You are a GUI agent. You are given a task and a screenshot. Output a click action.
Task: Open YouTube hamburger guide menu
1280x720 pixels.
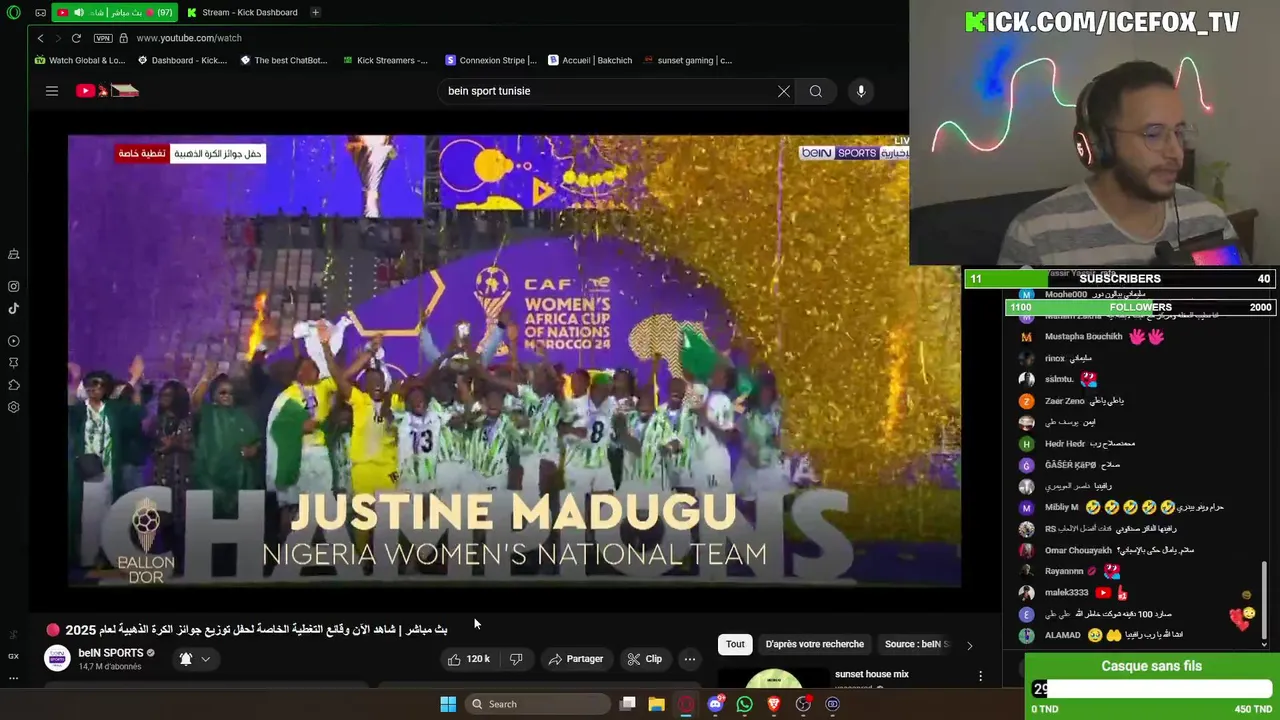(x=52, y=91)
